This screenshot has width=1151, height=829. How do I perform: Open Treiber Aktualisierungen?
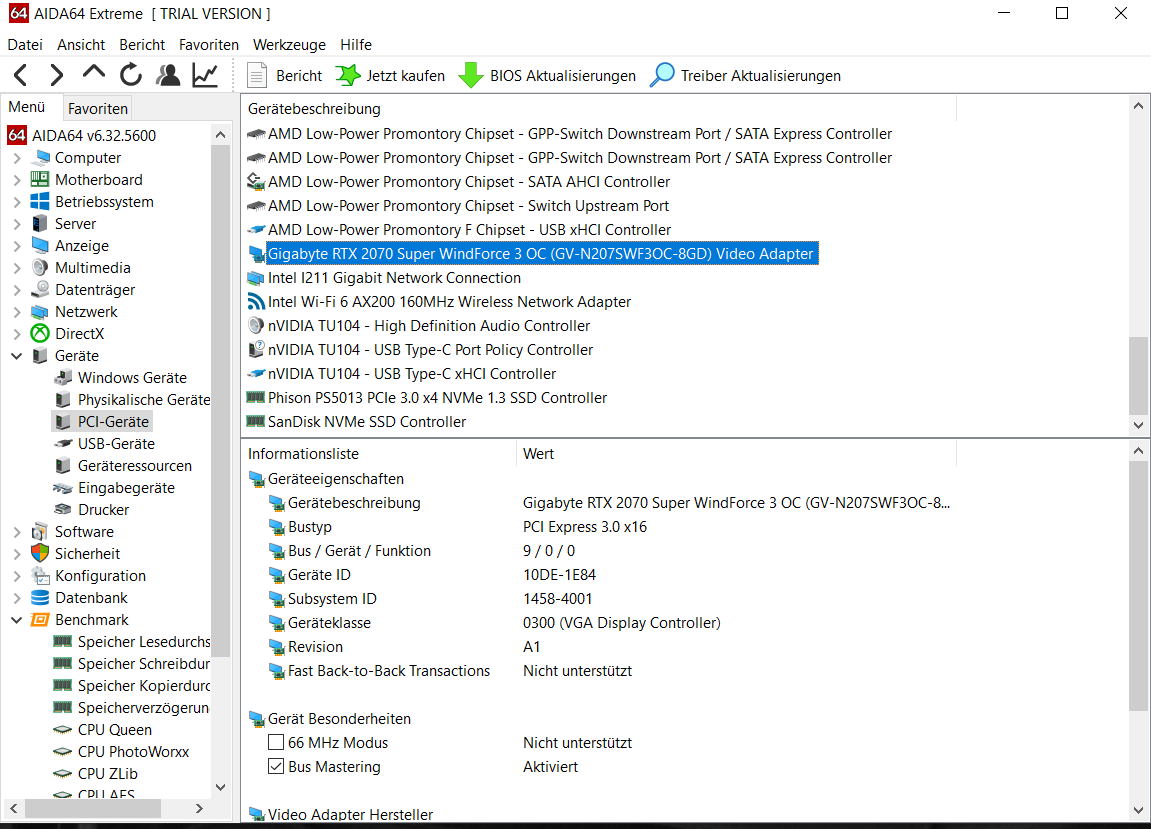745,76
